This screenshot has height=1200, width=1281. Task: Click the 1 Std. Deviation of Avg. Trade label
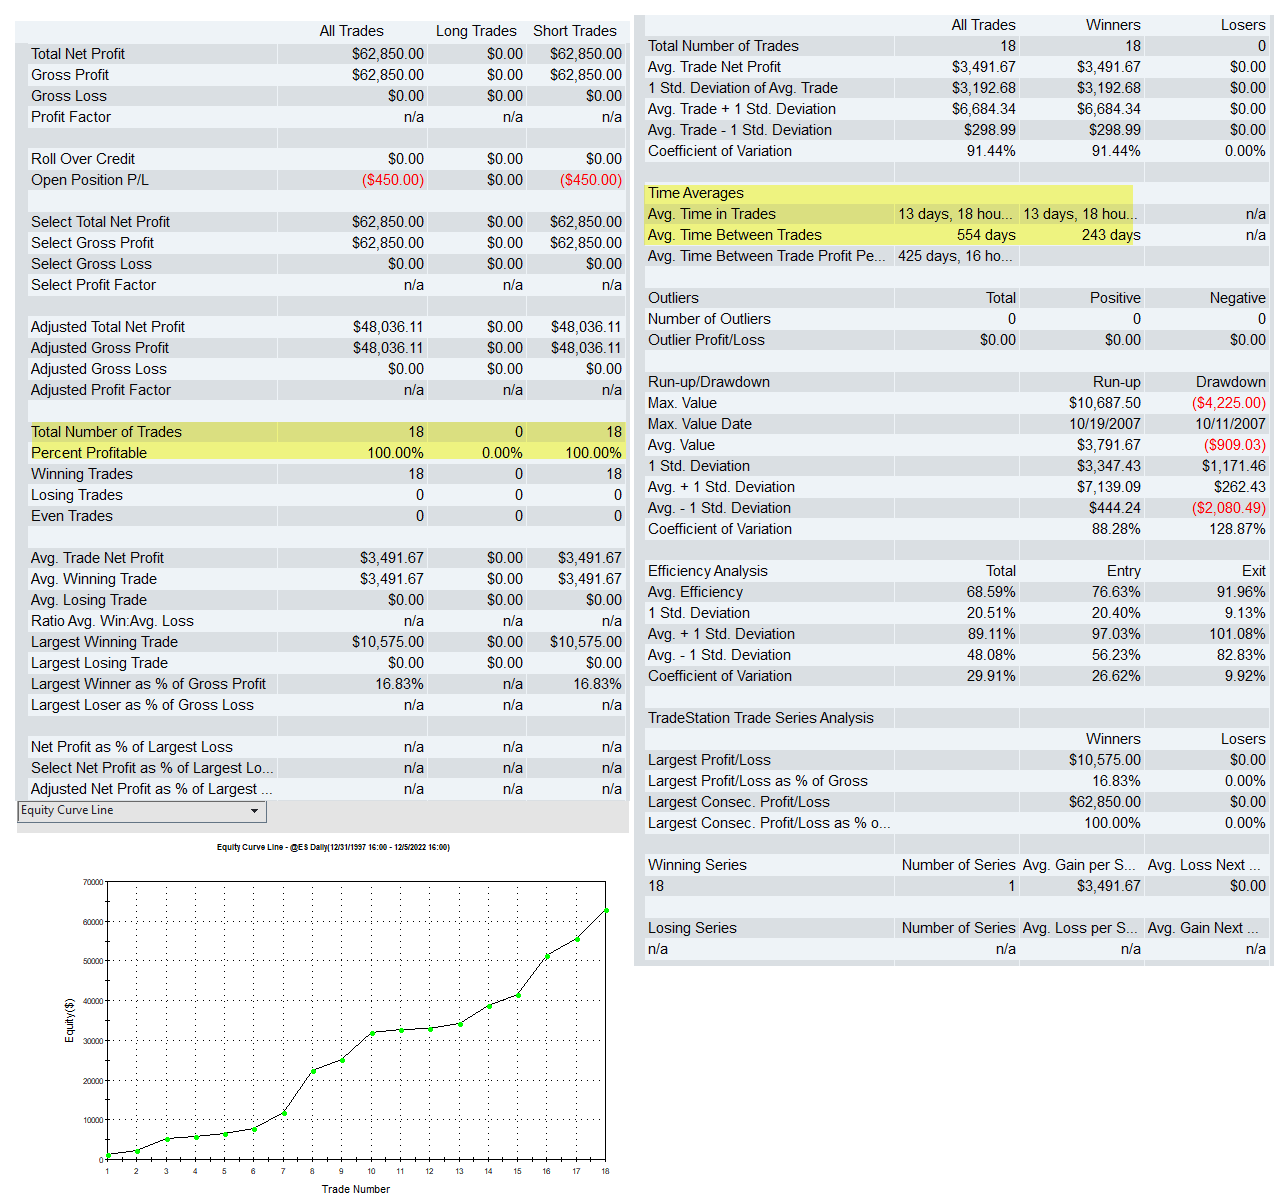pos(743,88)
